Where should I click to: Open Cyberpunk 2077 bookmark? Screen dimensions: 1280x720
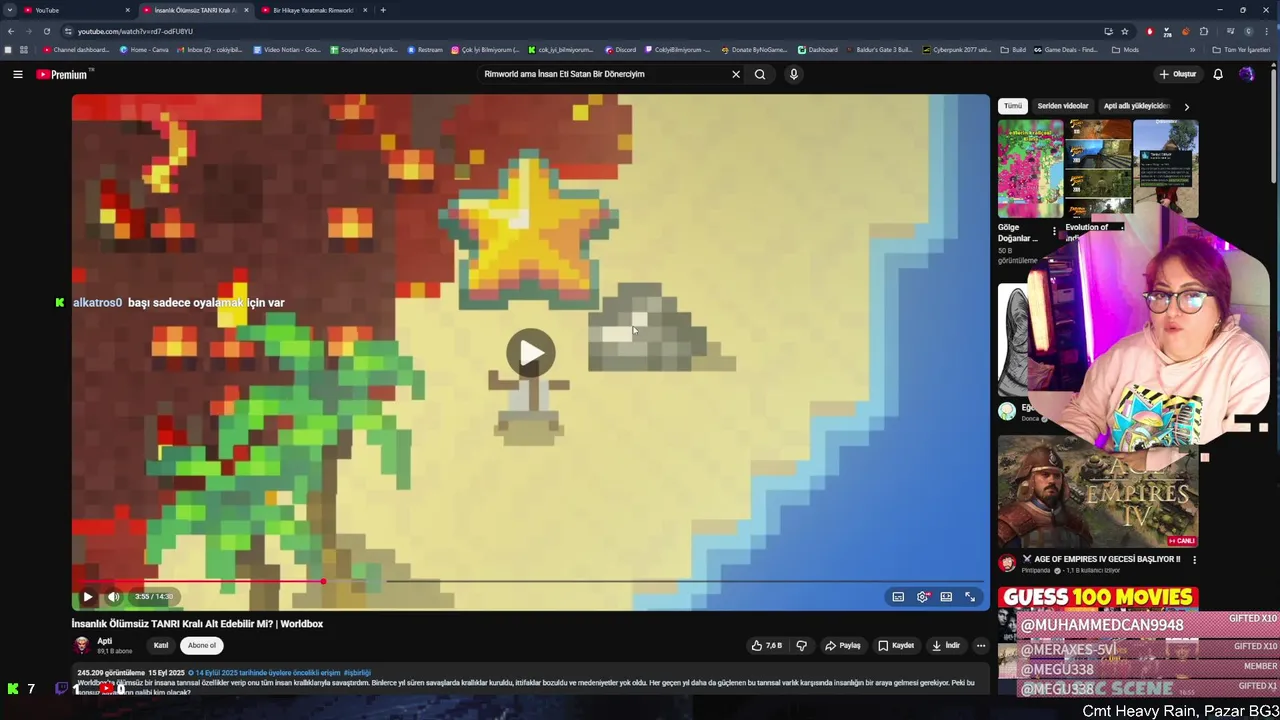point(957,50)
